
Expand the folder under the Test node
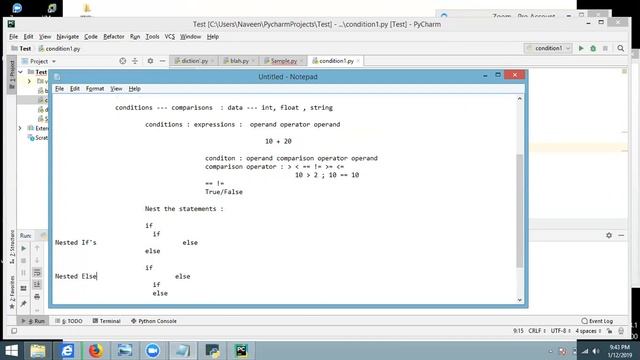(x=29, y=81)
